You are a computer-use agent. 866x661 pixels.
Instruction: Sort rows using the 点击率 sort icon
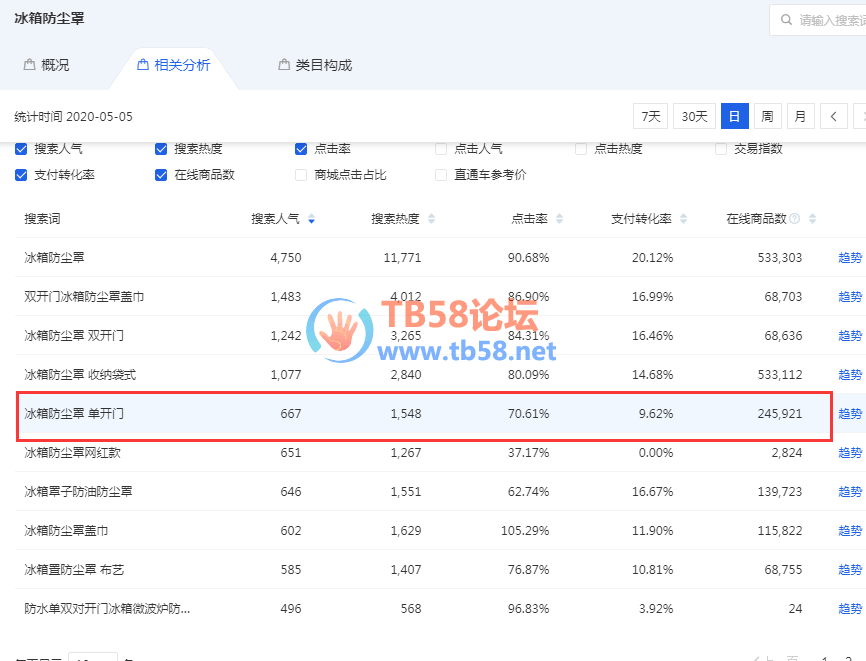coord(559,219)
